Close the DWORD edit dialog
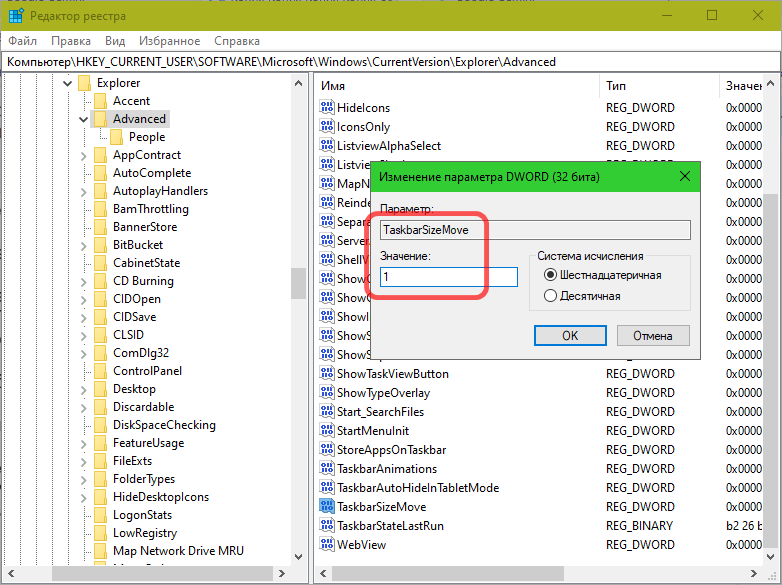The height and width of the screenshot is (585, 782). click(x=685, y=177)
